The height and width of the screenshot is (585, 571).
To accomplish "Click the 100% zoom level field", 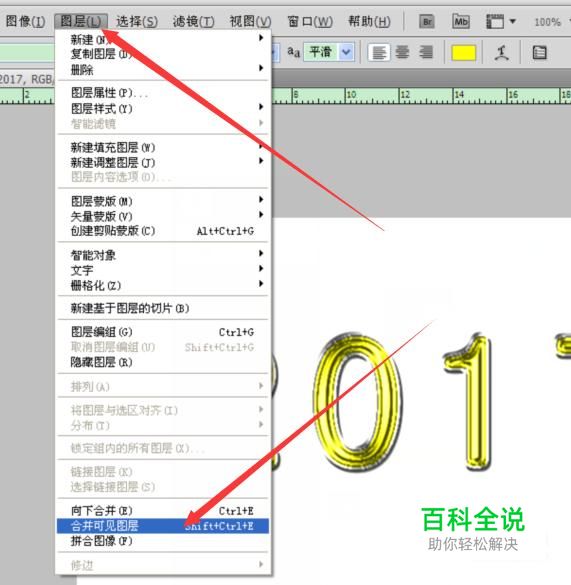I will tap(547, 22).
